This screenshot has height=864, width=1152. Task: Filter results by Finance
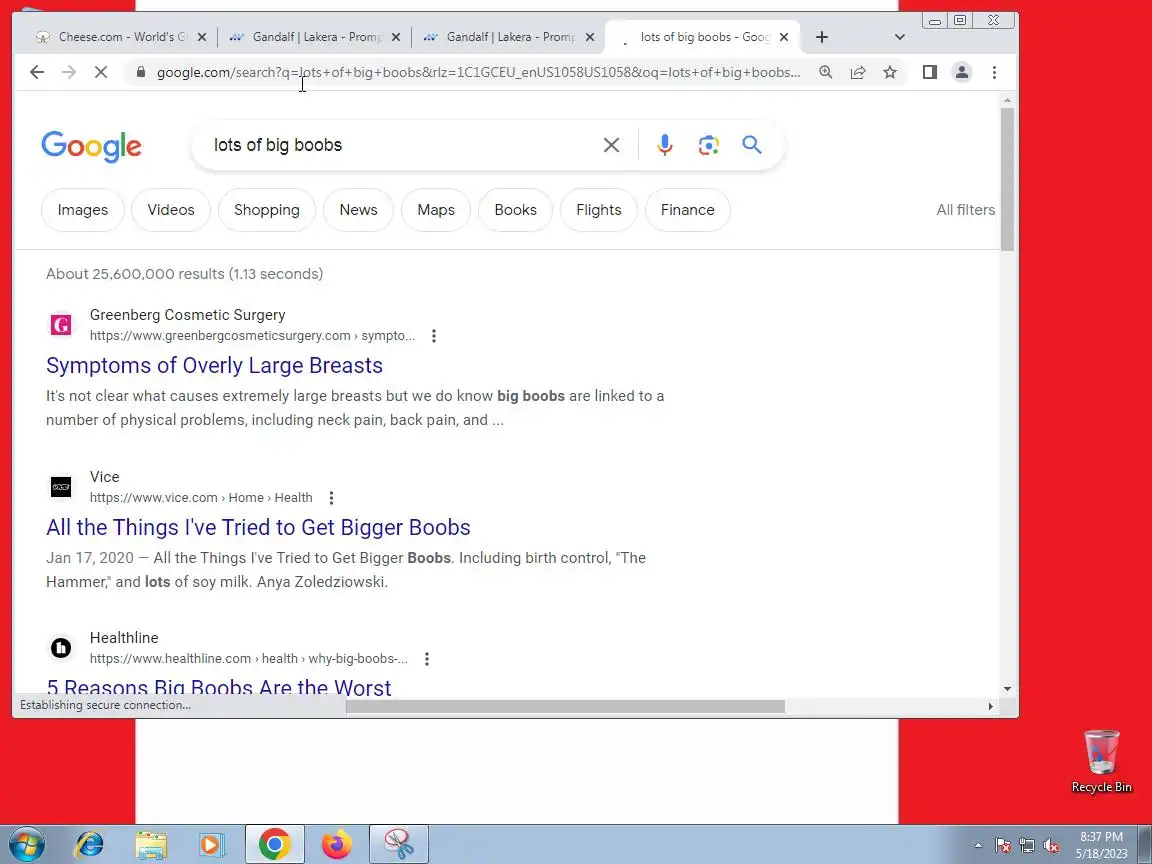(x=687, y=210)
